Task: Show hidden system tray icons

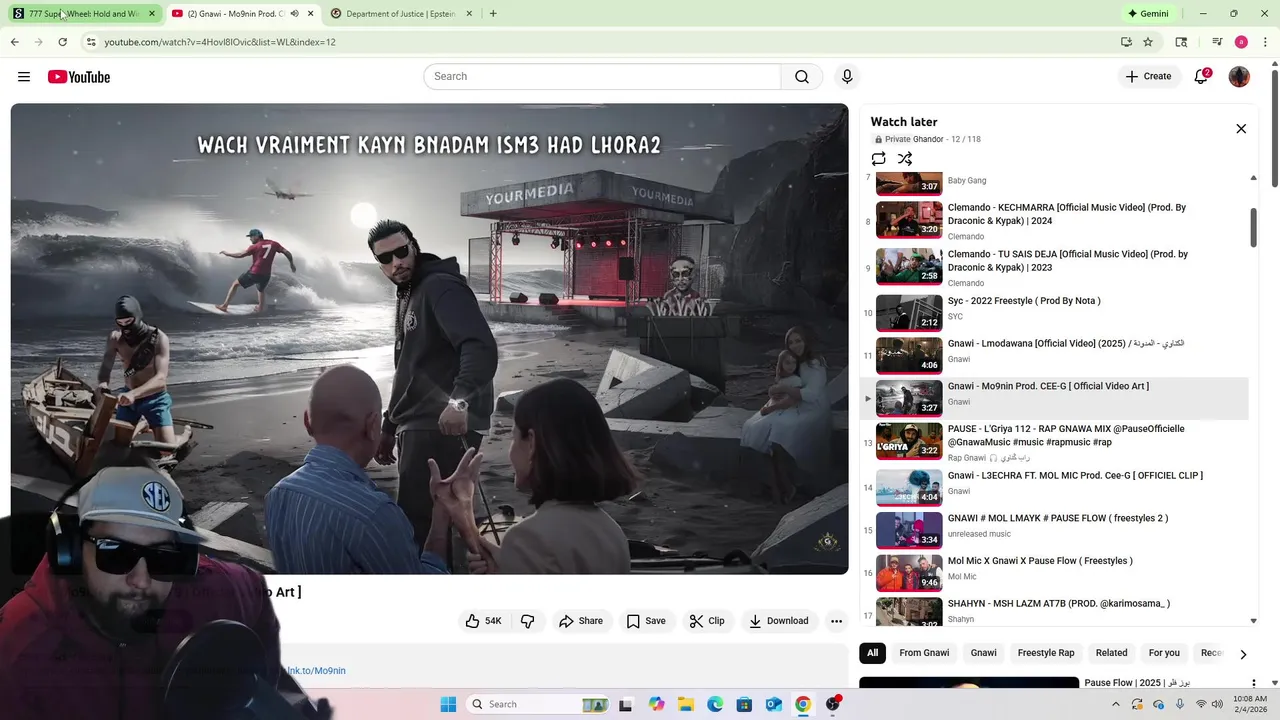Action: pyautogui.click(x=1116, y=704)
